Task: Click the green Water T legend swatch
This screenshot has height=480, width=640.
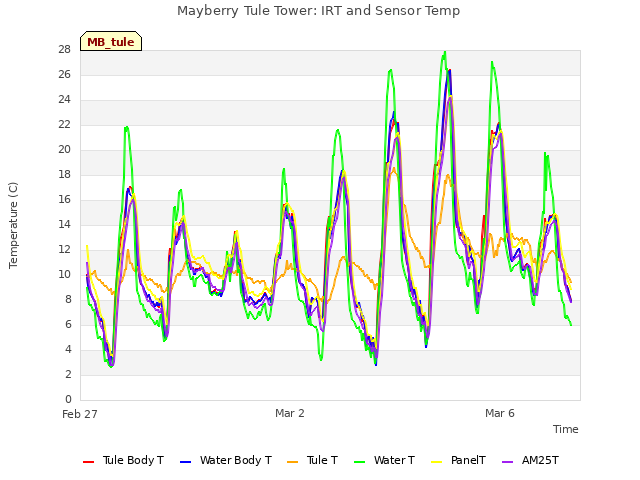Action: click(x=360, y=462)
